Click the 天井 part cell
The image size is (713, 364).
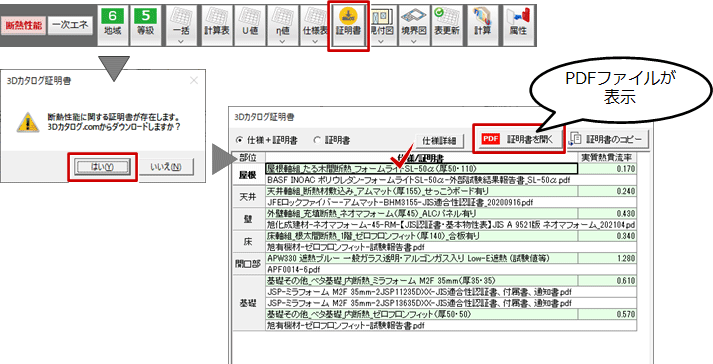pyautogui.click(x=248, y=197)
